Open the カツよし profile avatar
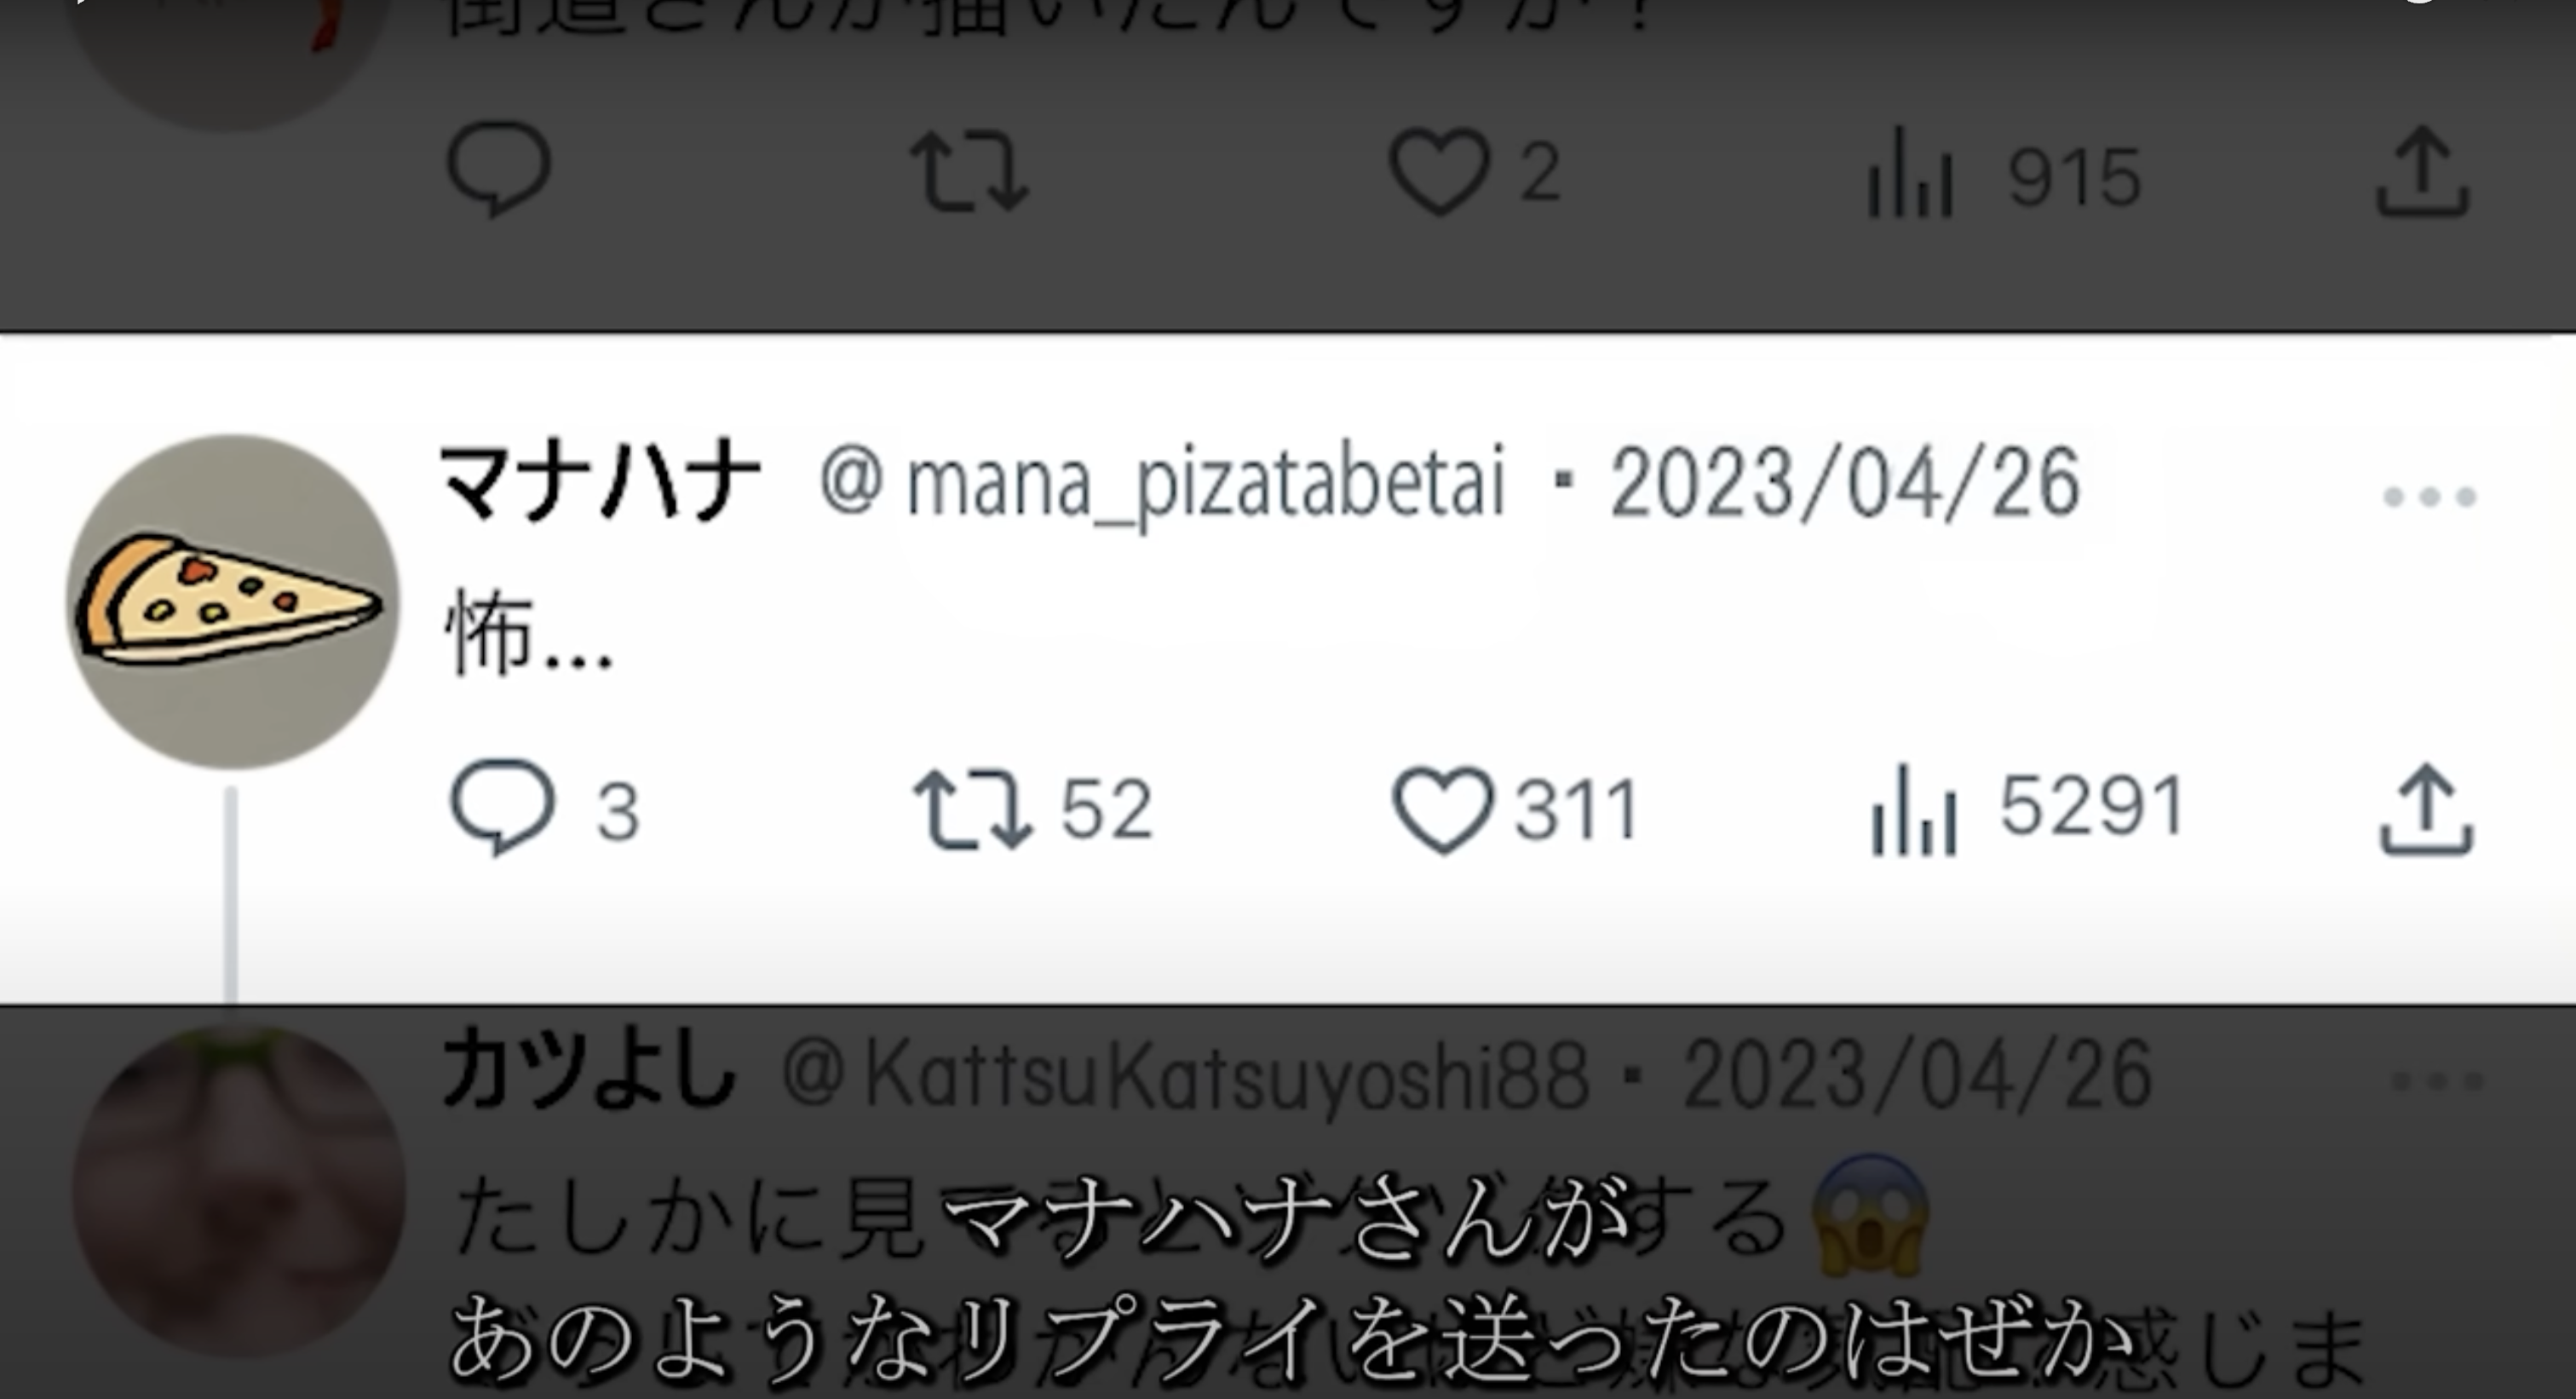2576x1399 pixels. click(x=238, y=1189)
